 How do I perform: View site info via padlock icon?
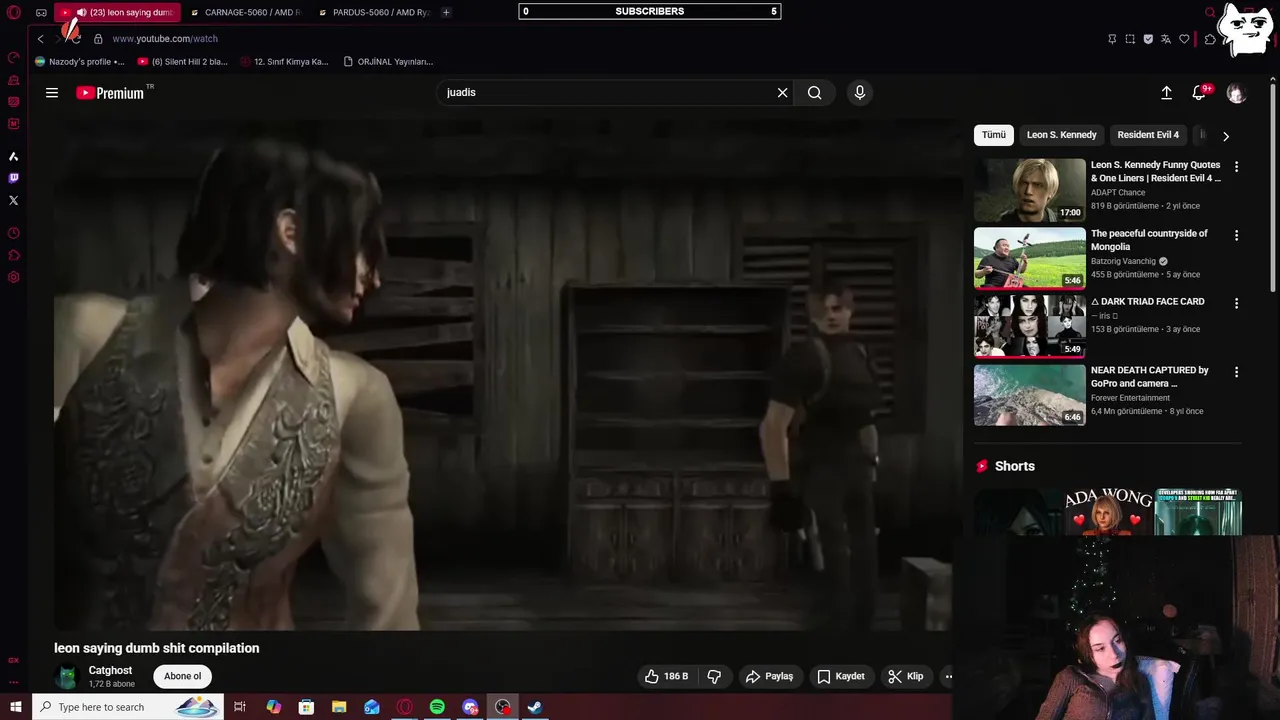click(98, 39)
